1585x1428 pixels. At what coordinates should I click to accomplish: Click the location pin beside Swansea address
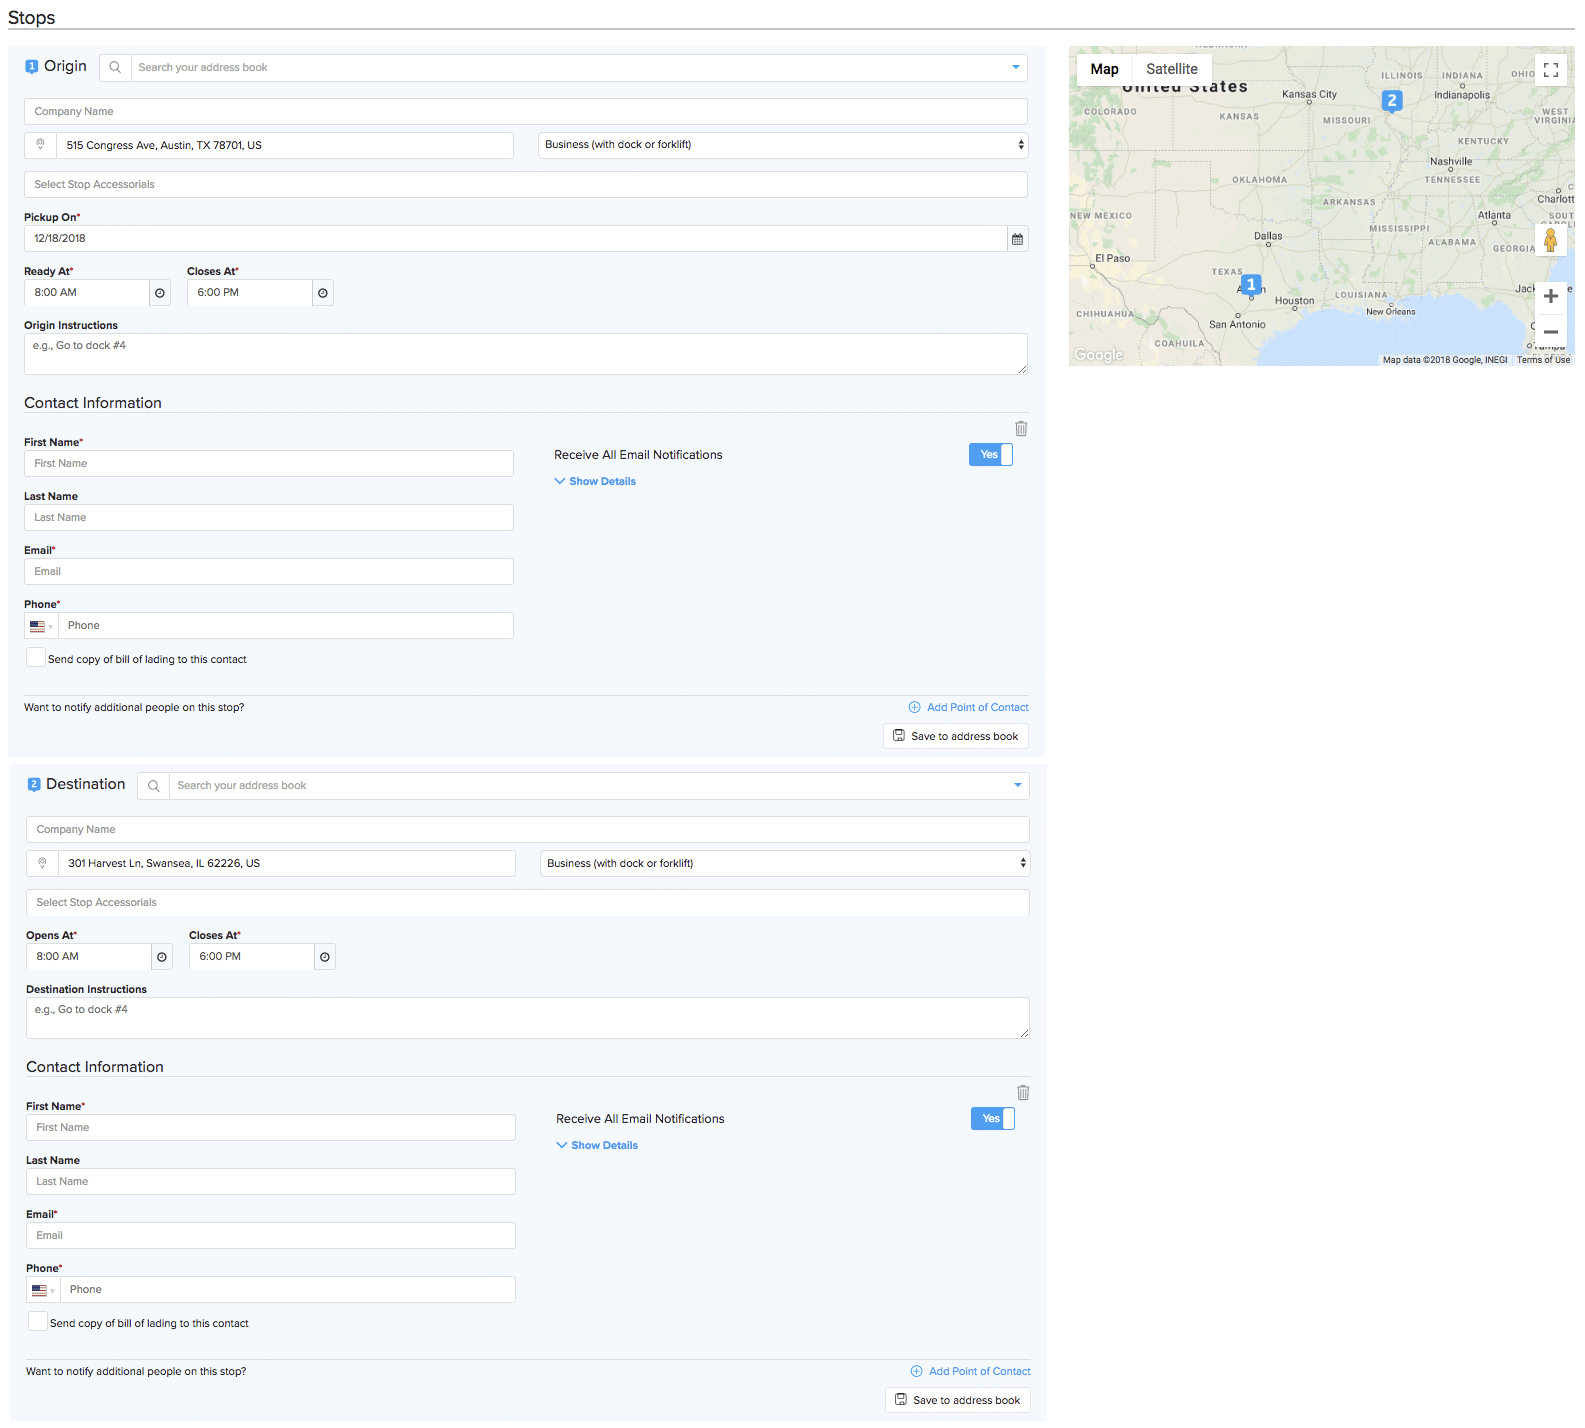pos(42,863)
